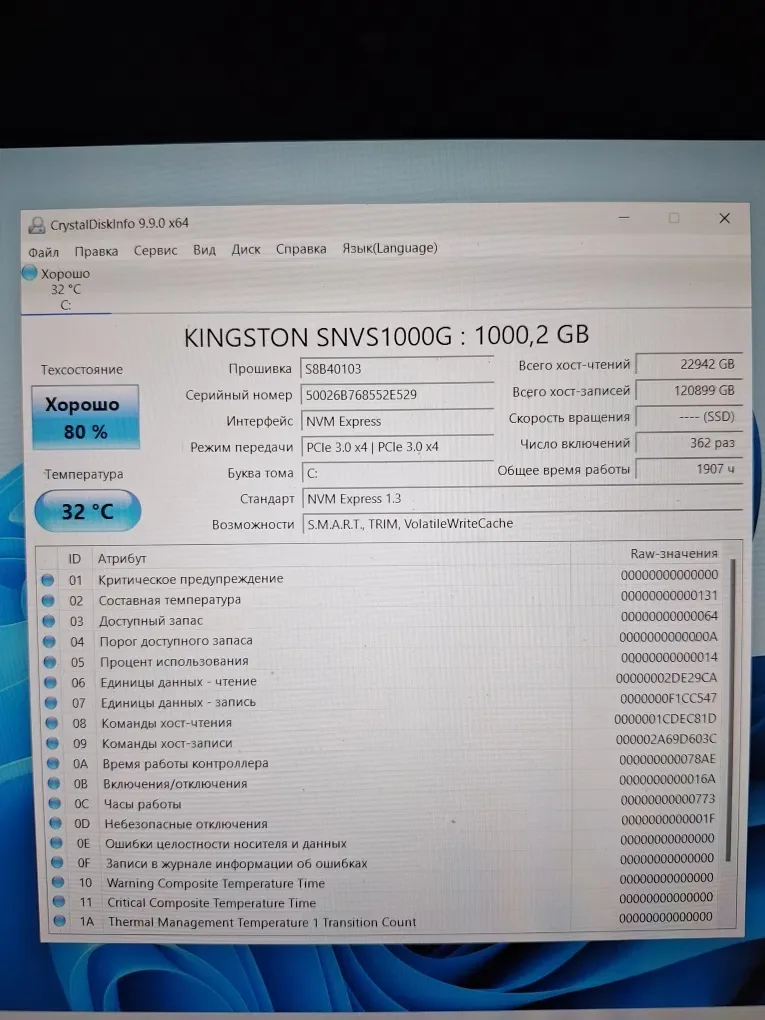
Task: Click the status dot for Критическое предупреждение
Action: tap(47, 580)
